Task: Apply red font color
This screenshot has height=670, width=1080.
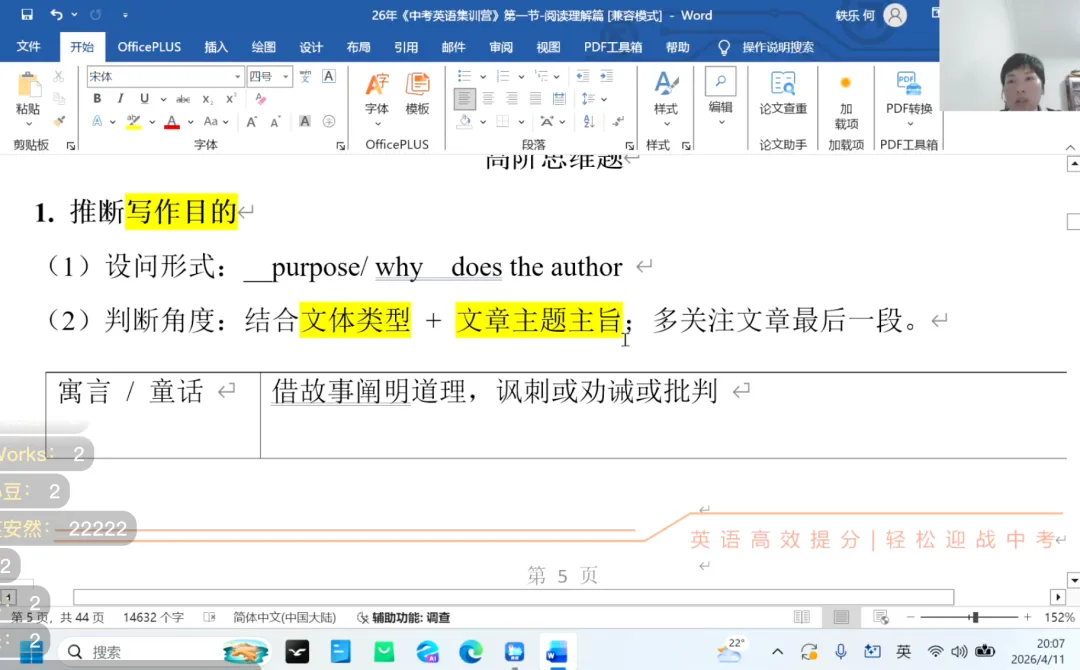Action: (171, 121)
